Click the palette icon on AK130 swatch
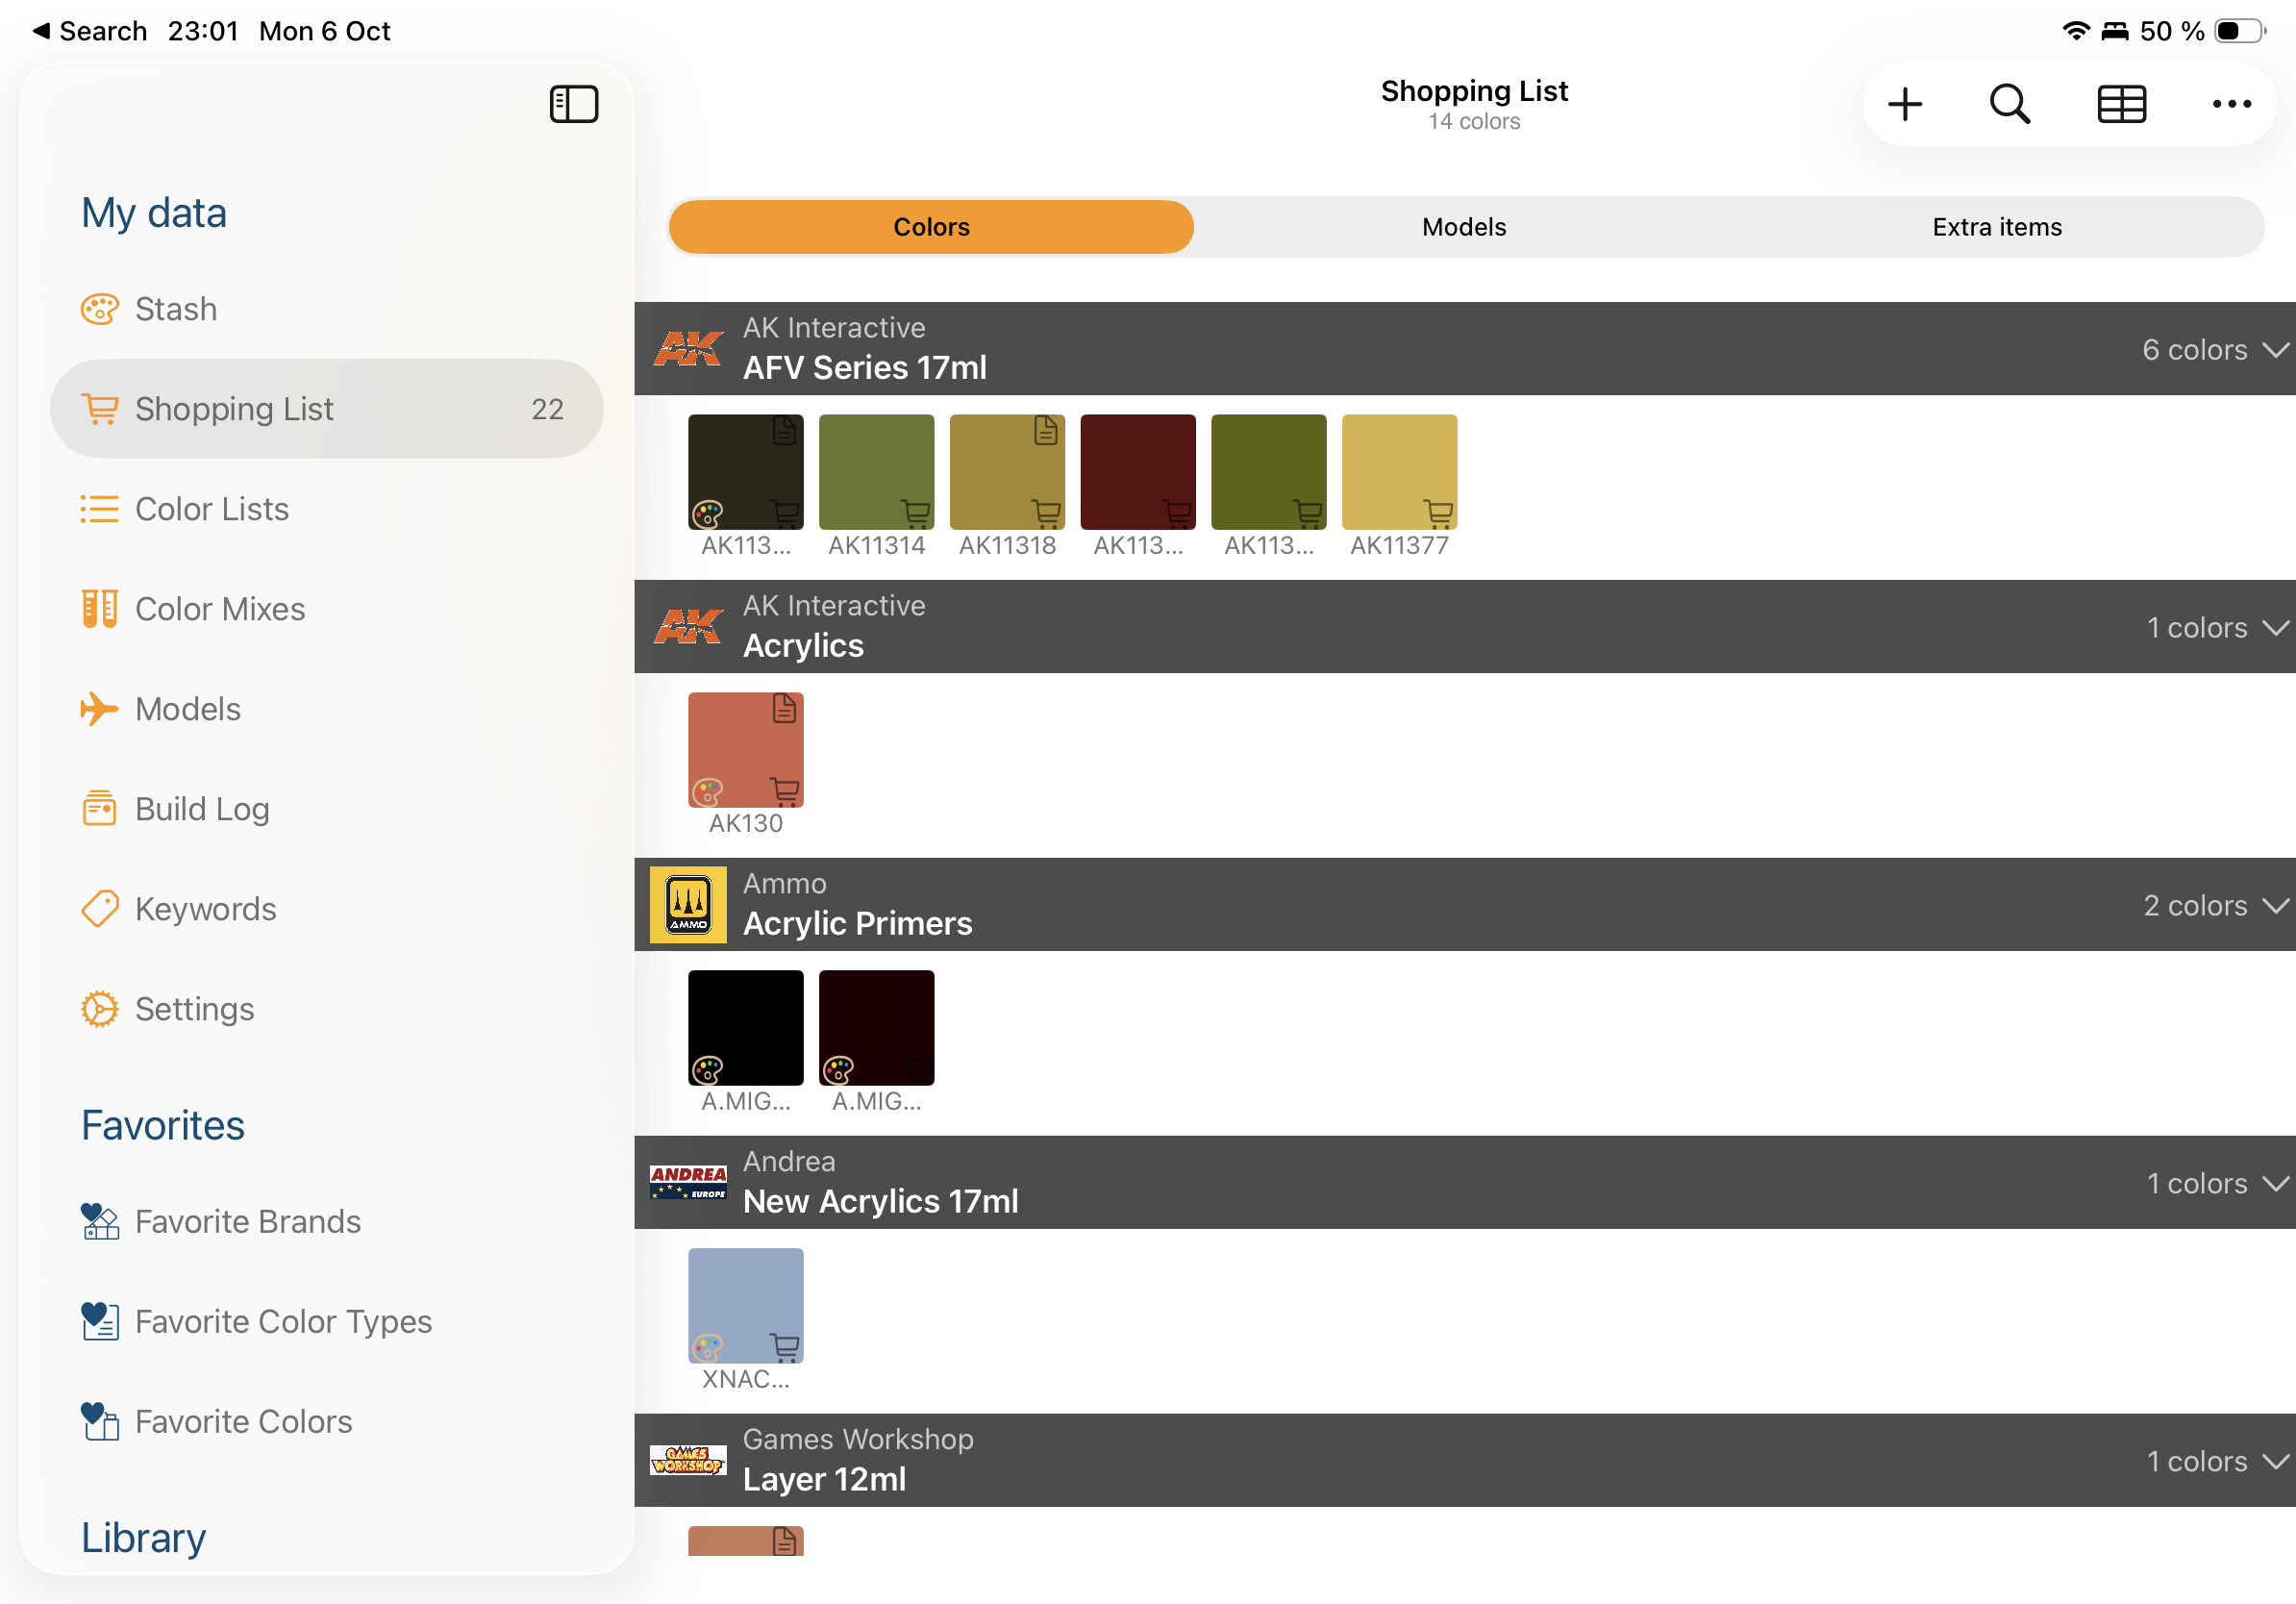 pos(708,792)
